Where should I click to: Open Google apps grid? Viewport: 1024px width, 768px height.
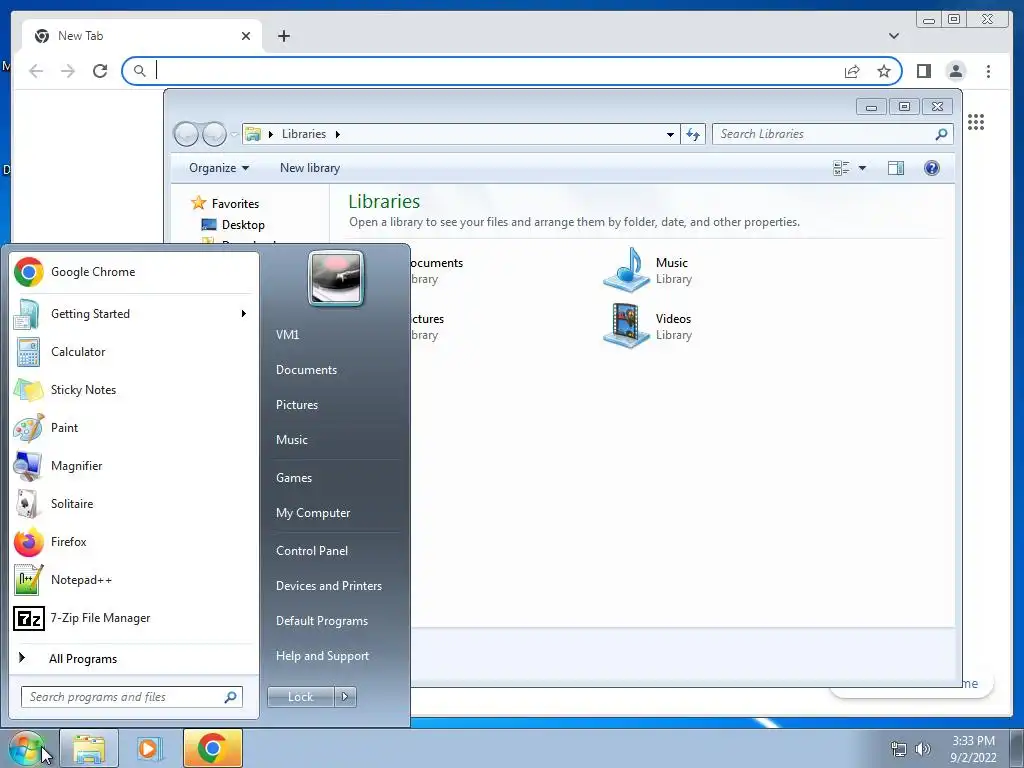coord(976,122)
